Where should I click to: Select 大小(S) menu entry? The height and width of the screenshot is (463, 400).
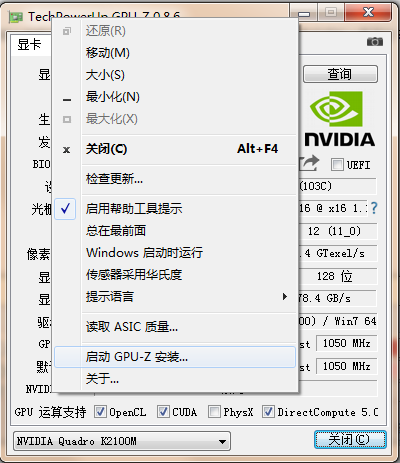[x=175, y=75]
